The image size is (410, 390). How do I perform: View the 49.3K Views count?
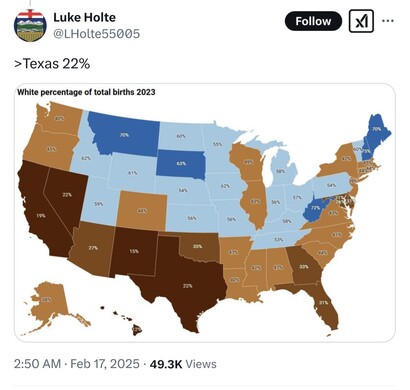pyautogui.click(x=183, y=364)
